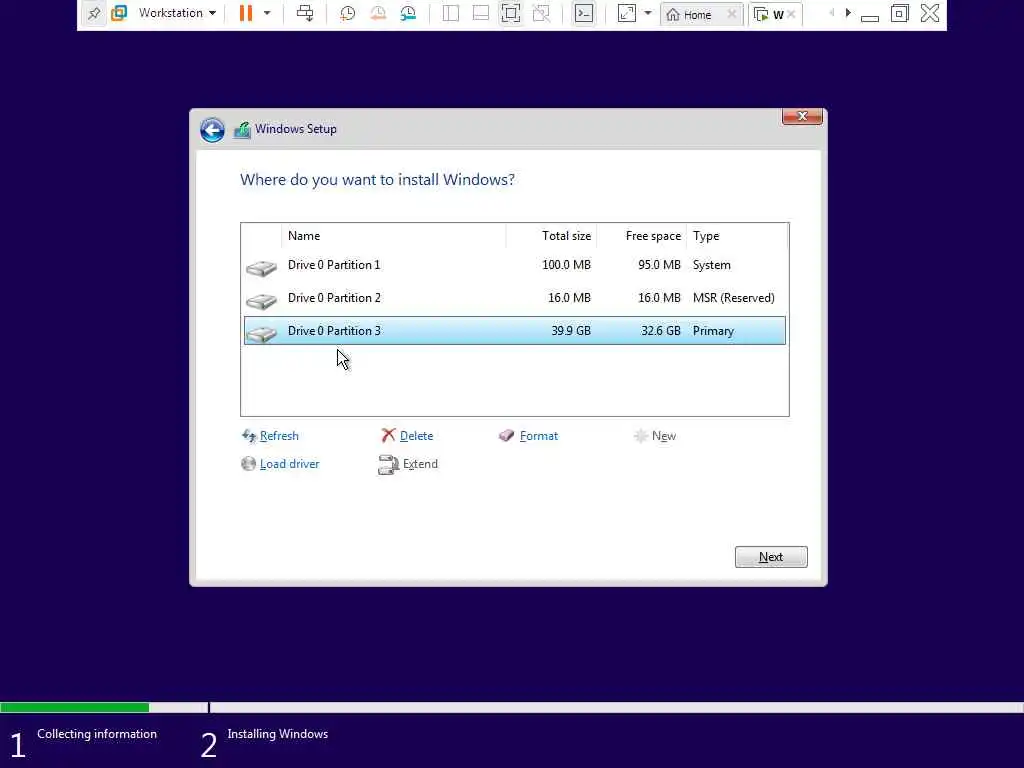
Task: Click the Next button
Action: (x=771, y=557)
